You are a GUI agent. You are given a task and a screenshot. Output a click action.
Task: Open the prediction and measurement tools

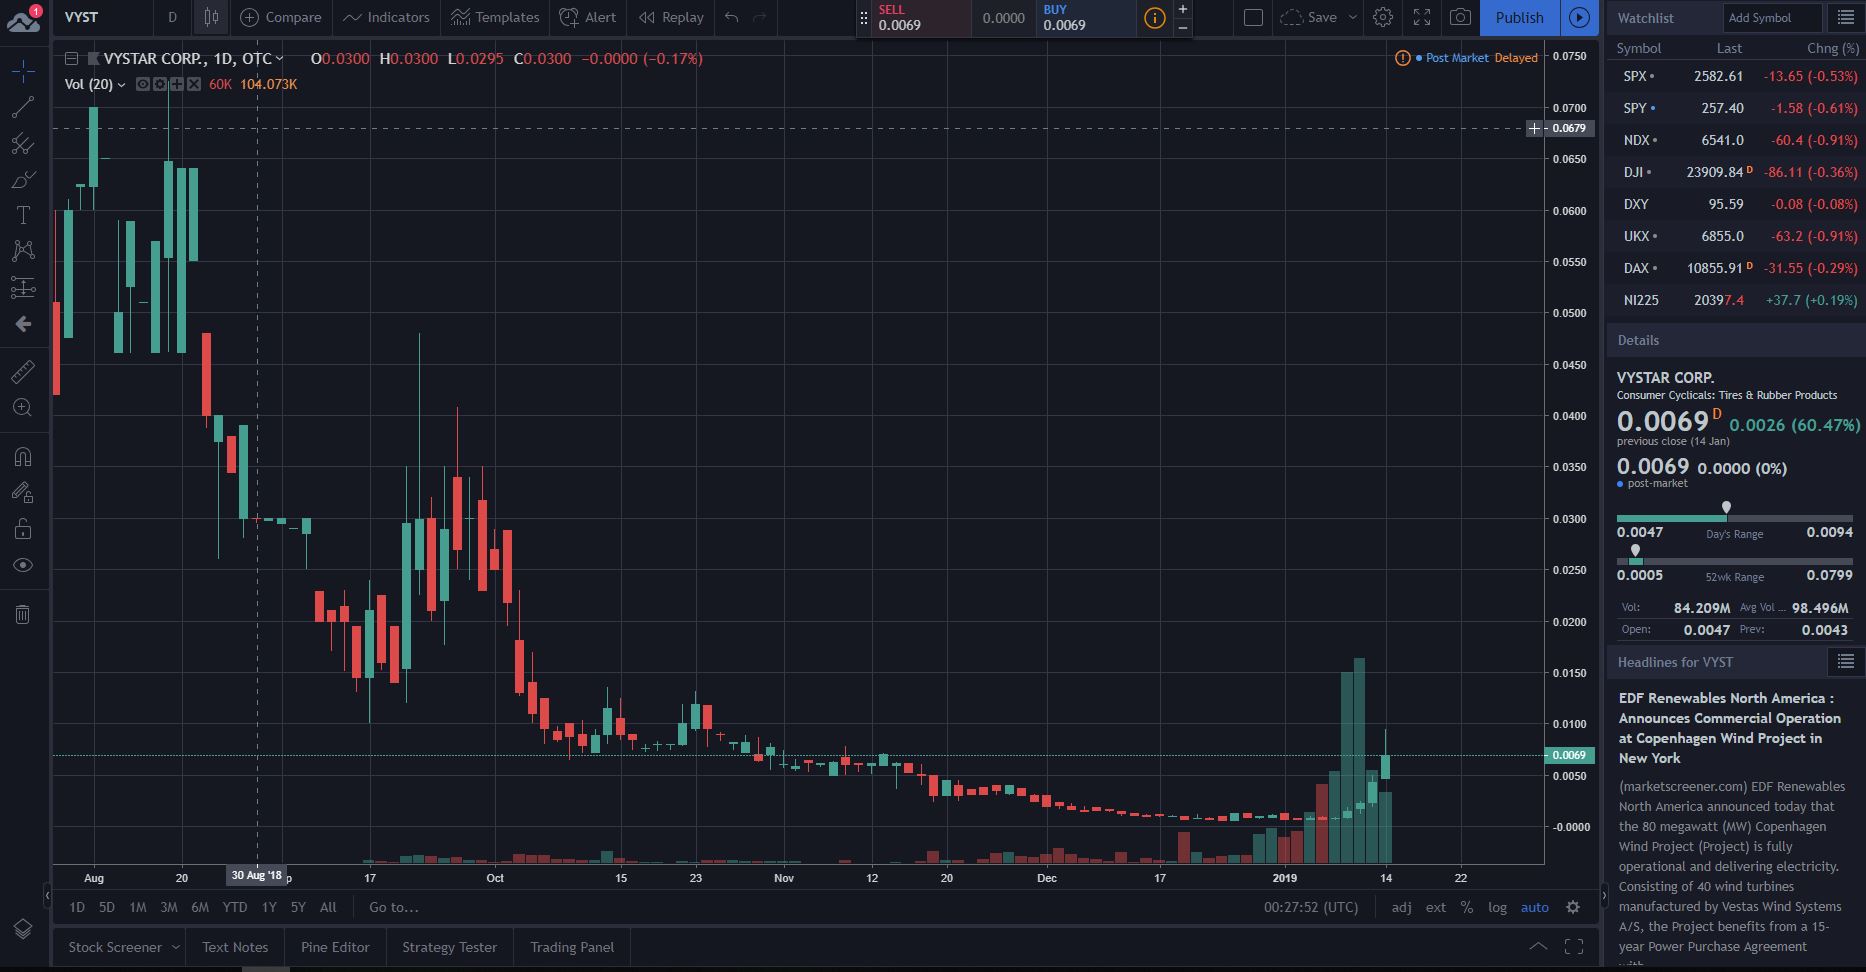[x=23, y=288]
